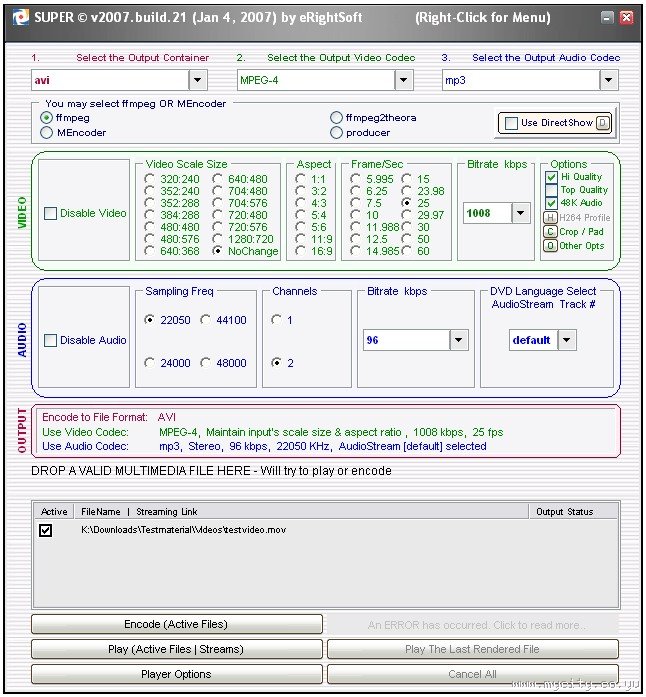Screen dimensions: 646x697
Task: Uncheck Active box for testvideo.mov
Action: pyautogui.click(x=45, y=530)
